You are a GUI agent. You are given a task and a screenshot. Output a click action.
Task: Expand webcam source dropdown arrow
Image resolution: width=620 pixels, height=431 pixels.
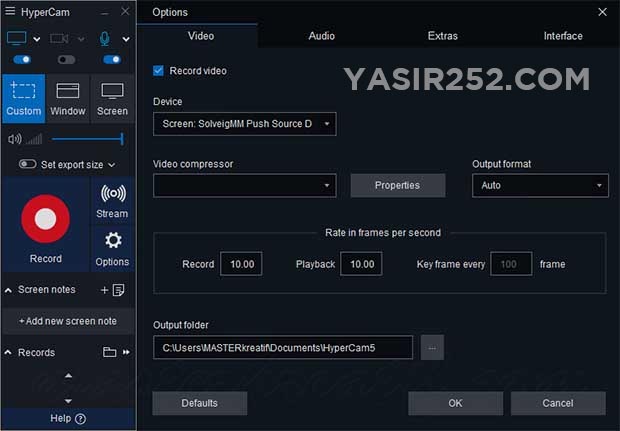pyautogui.click(x=81, y=39)
